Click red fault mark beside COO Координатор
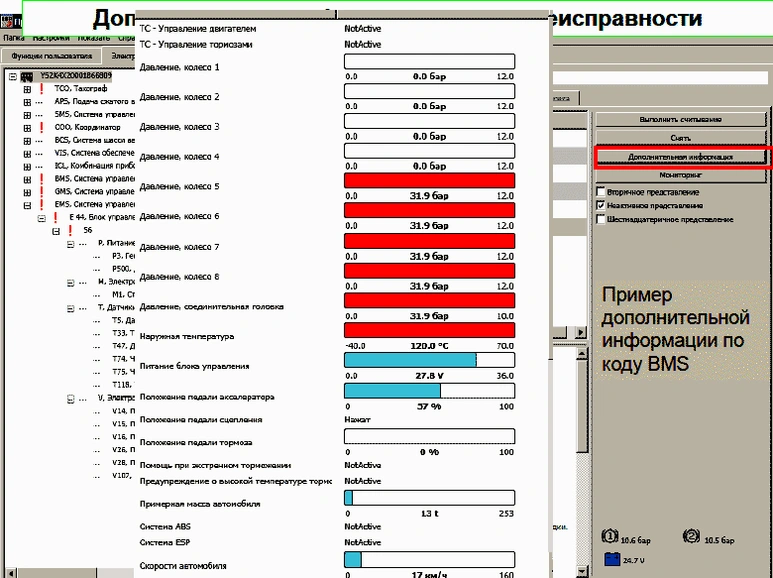The width and height of the screenshot is (773, 578). click(x=42, y=128)
